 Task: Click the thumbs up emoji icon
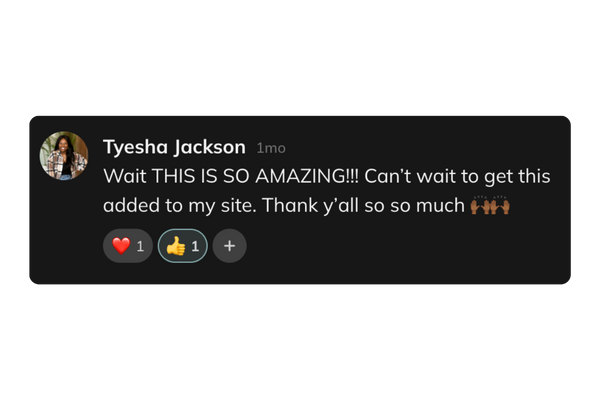click(176, 246)
